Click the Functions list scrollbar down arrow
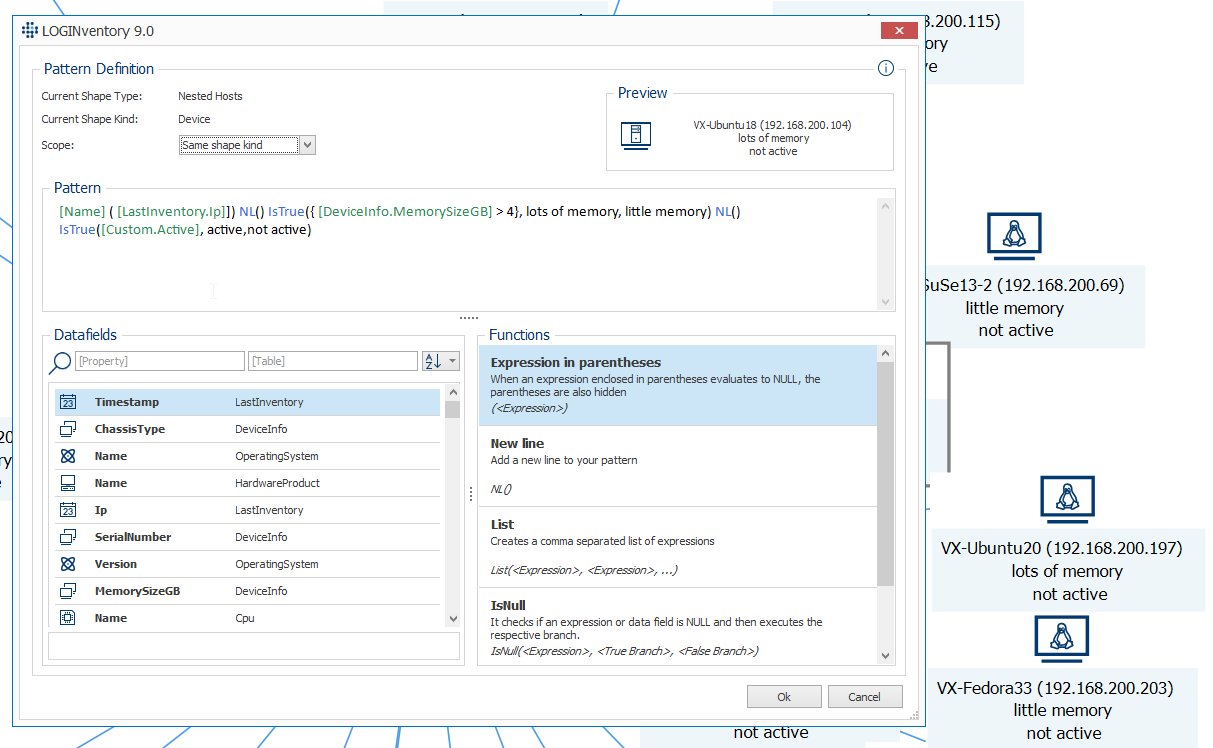 click(885, 654)
